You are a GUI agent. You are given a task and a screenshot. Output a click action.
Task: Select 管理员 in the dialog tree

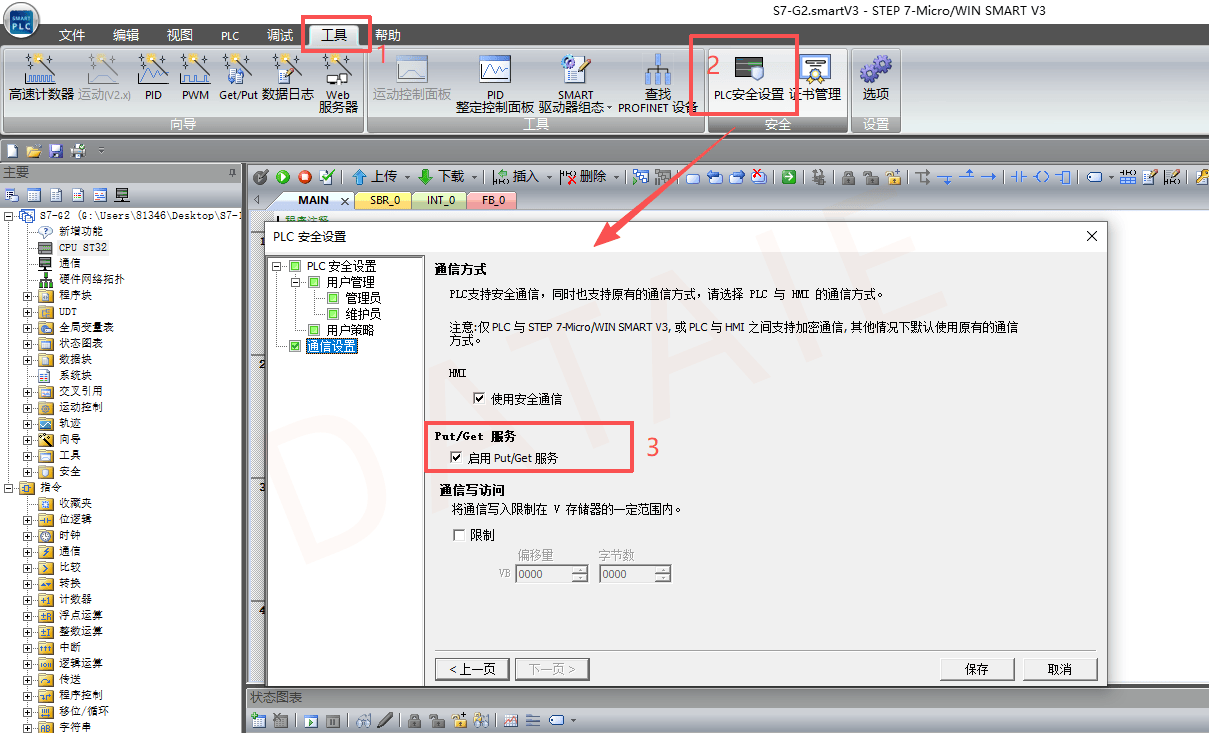363,298
